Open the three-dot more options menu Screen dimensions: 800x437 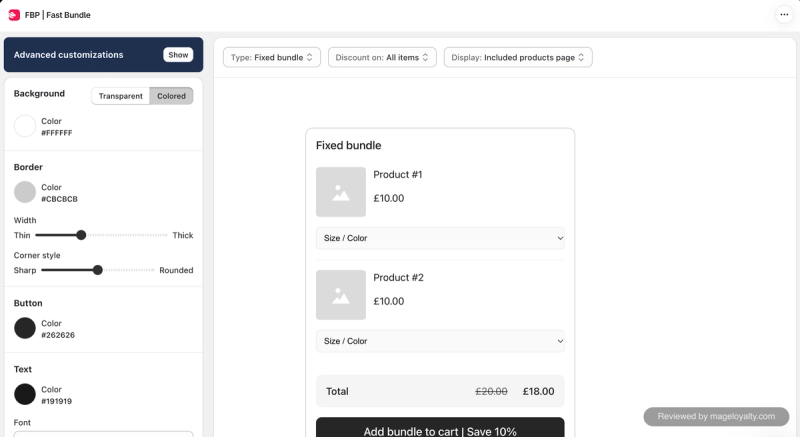pyautogui.click(x=784, y=14)
